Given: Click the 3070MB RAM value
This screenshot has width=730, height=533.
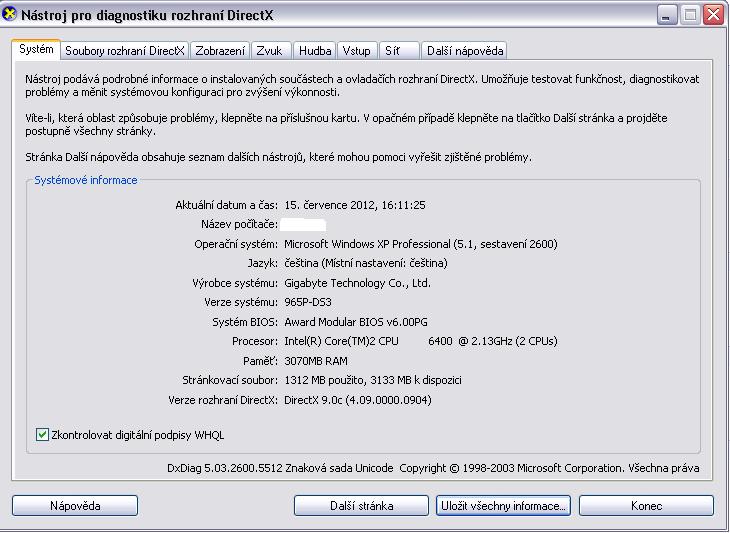Looking at the screenshot, I should [x=316, y=361].
